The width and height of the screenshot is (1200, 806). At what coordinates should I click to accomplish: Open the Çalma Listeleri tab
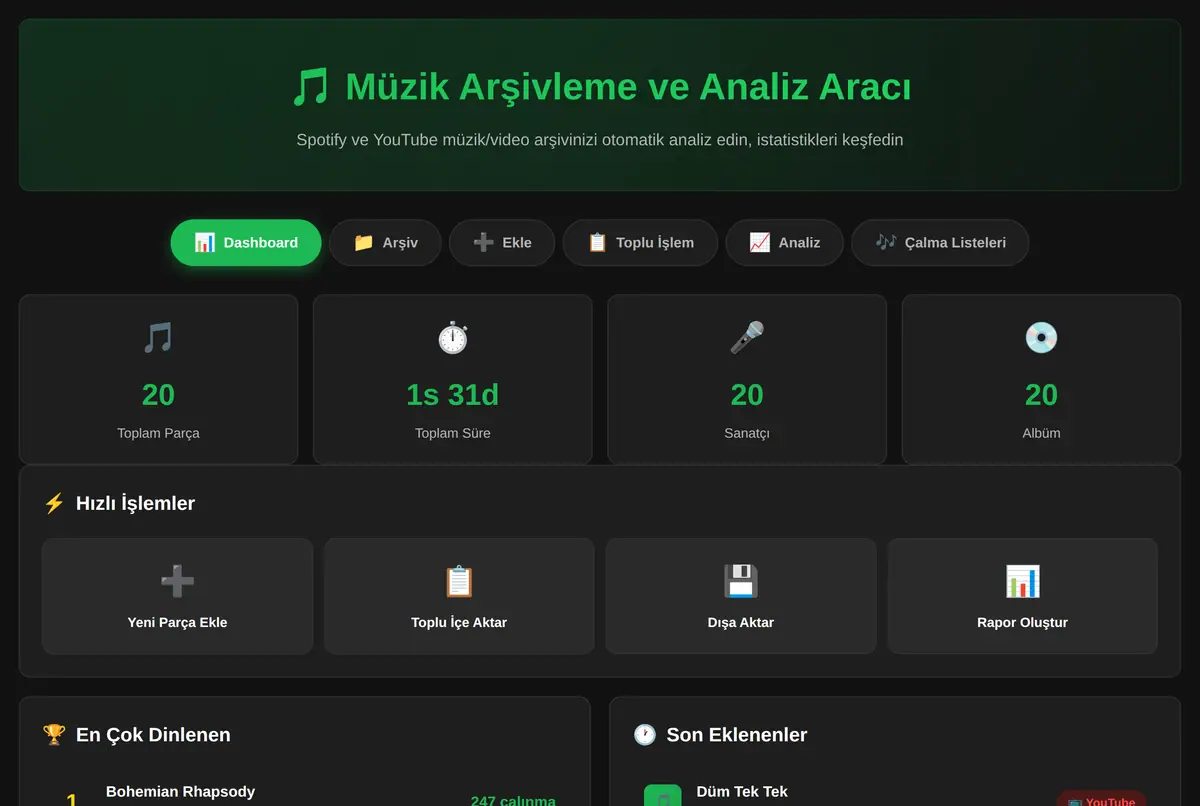point(940,243)
